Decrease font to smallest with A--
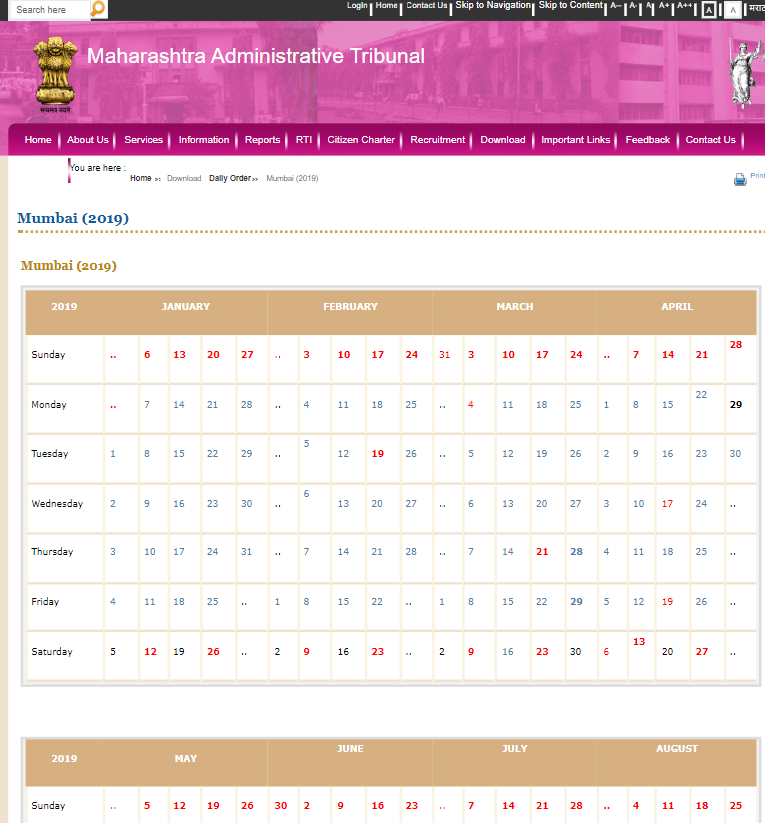Viewport: 765px width, 823px height. coord(615,6)
